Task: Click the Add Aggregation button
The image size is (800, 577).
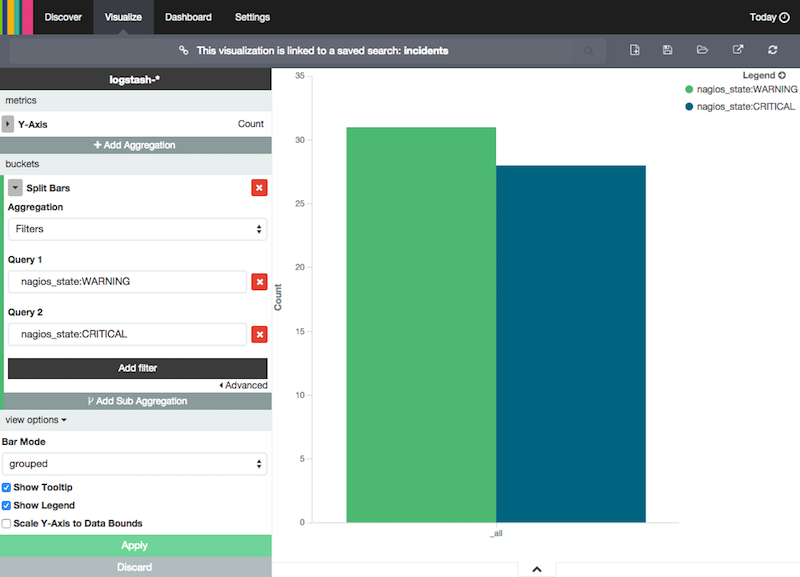Action: (x=136, y=145)
